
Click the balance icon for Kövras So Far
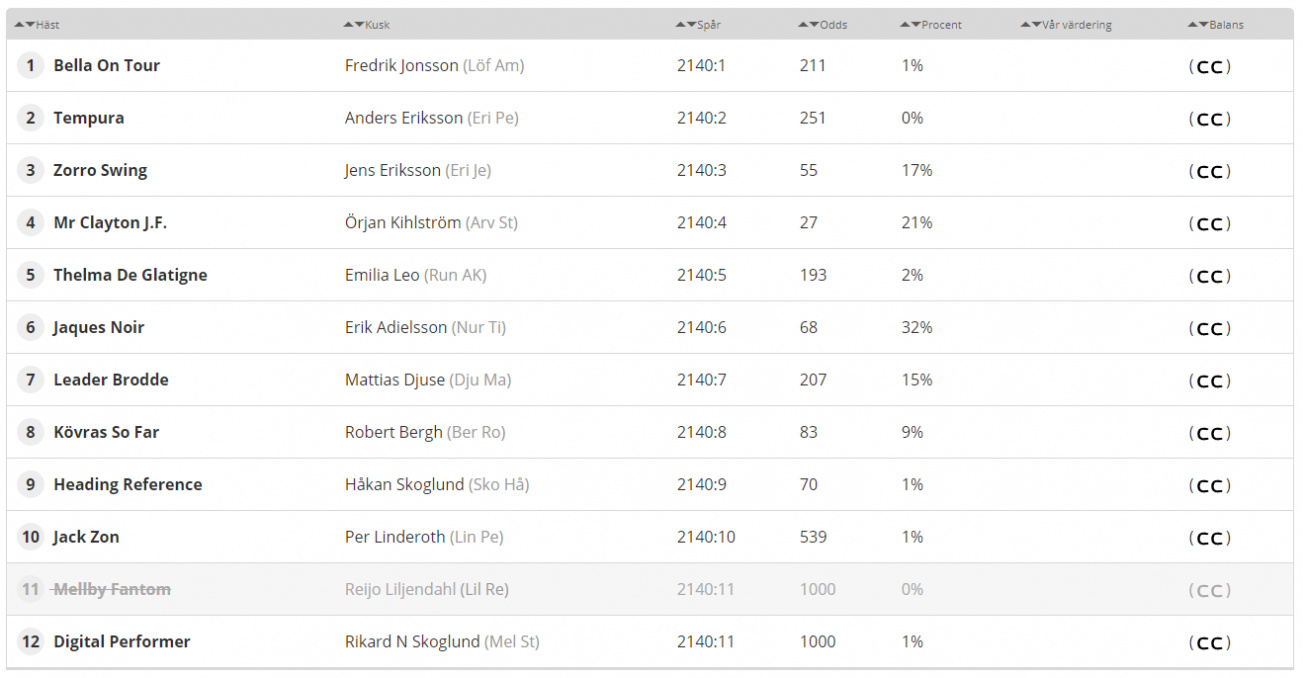(1210, 434)
